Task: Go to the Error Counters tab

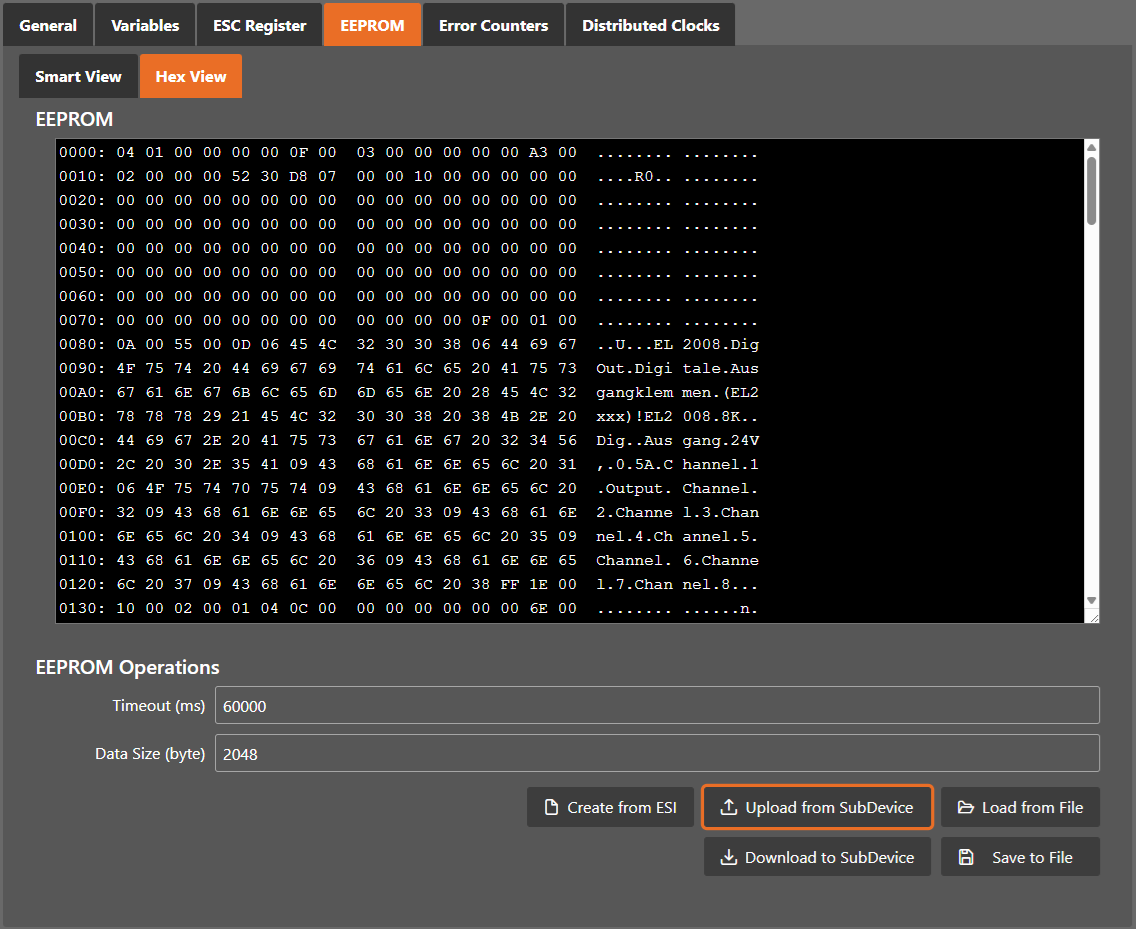Action: (493, 25)
